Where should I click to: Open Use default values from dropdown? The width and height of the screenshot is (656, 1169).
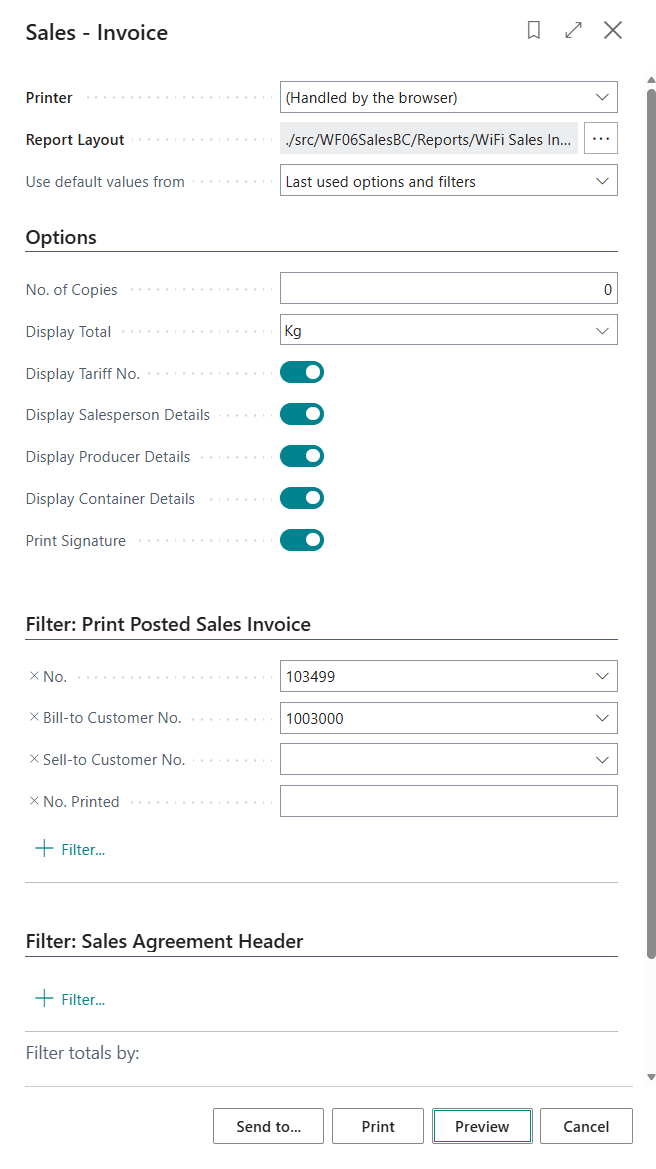point(449,181)
